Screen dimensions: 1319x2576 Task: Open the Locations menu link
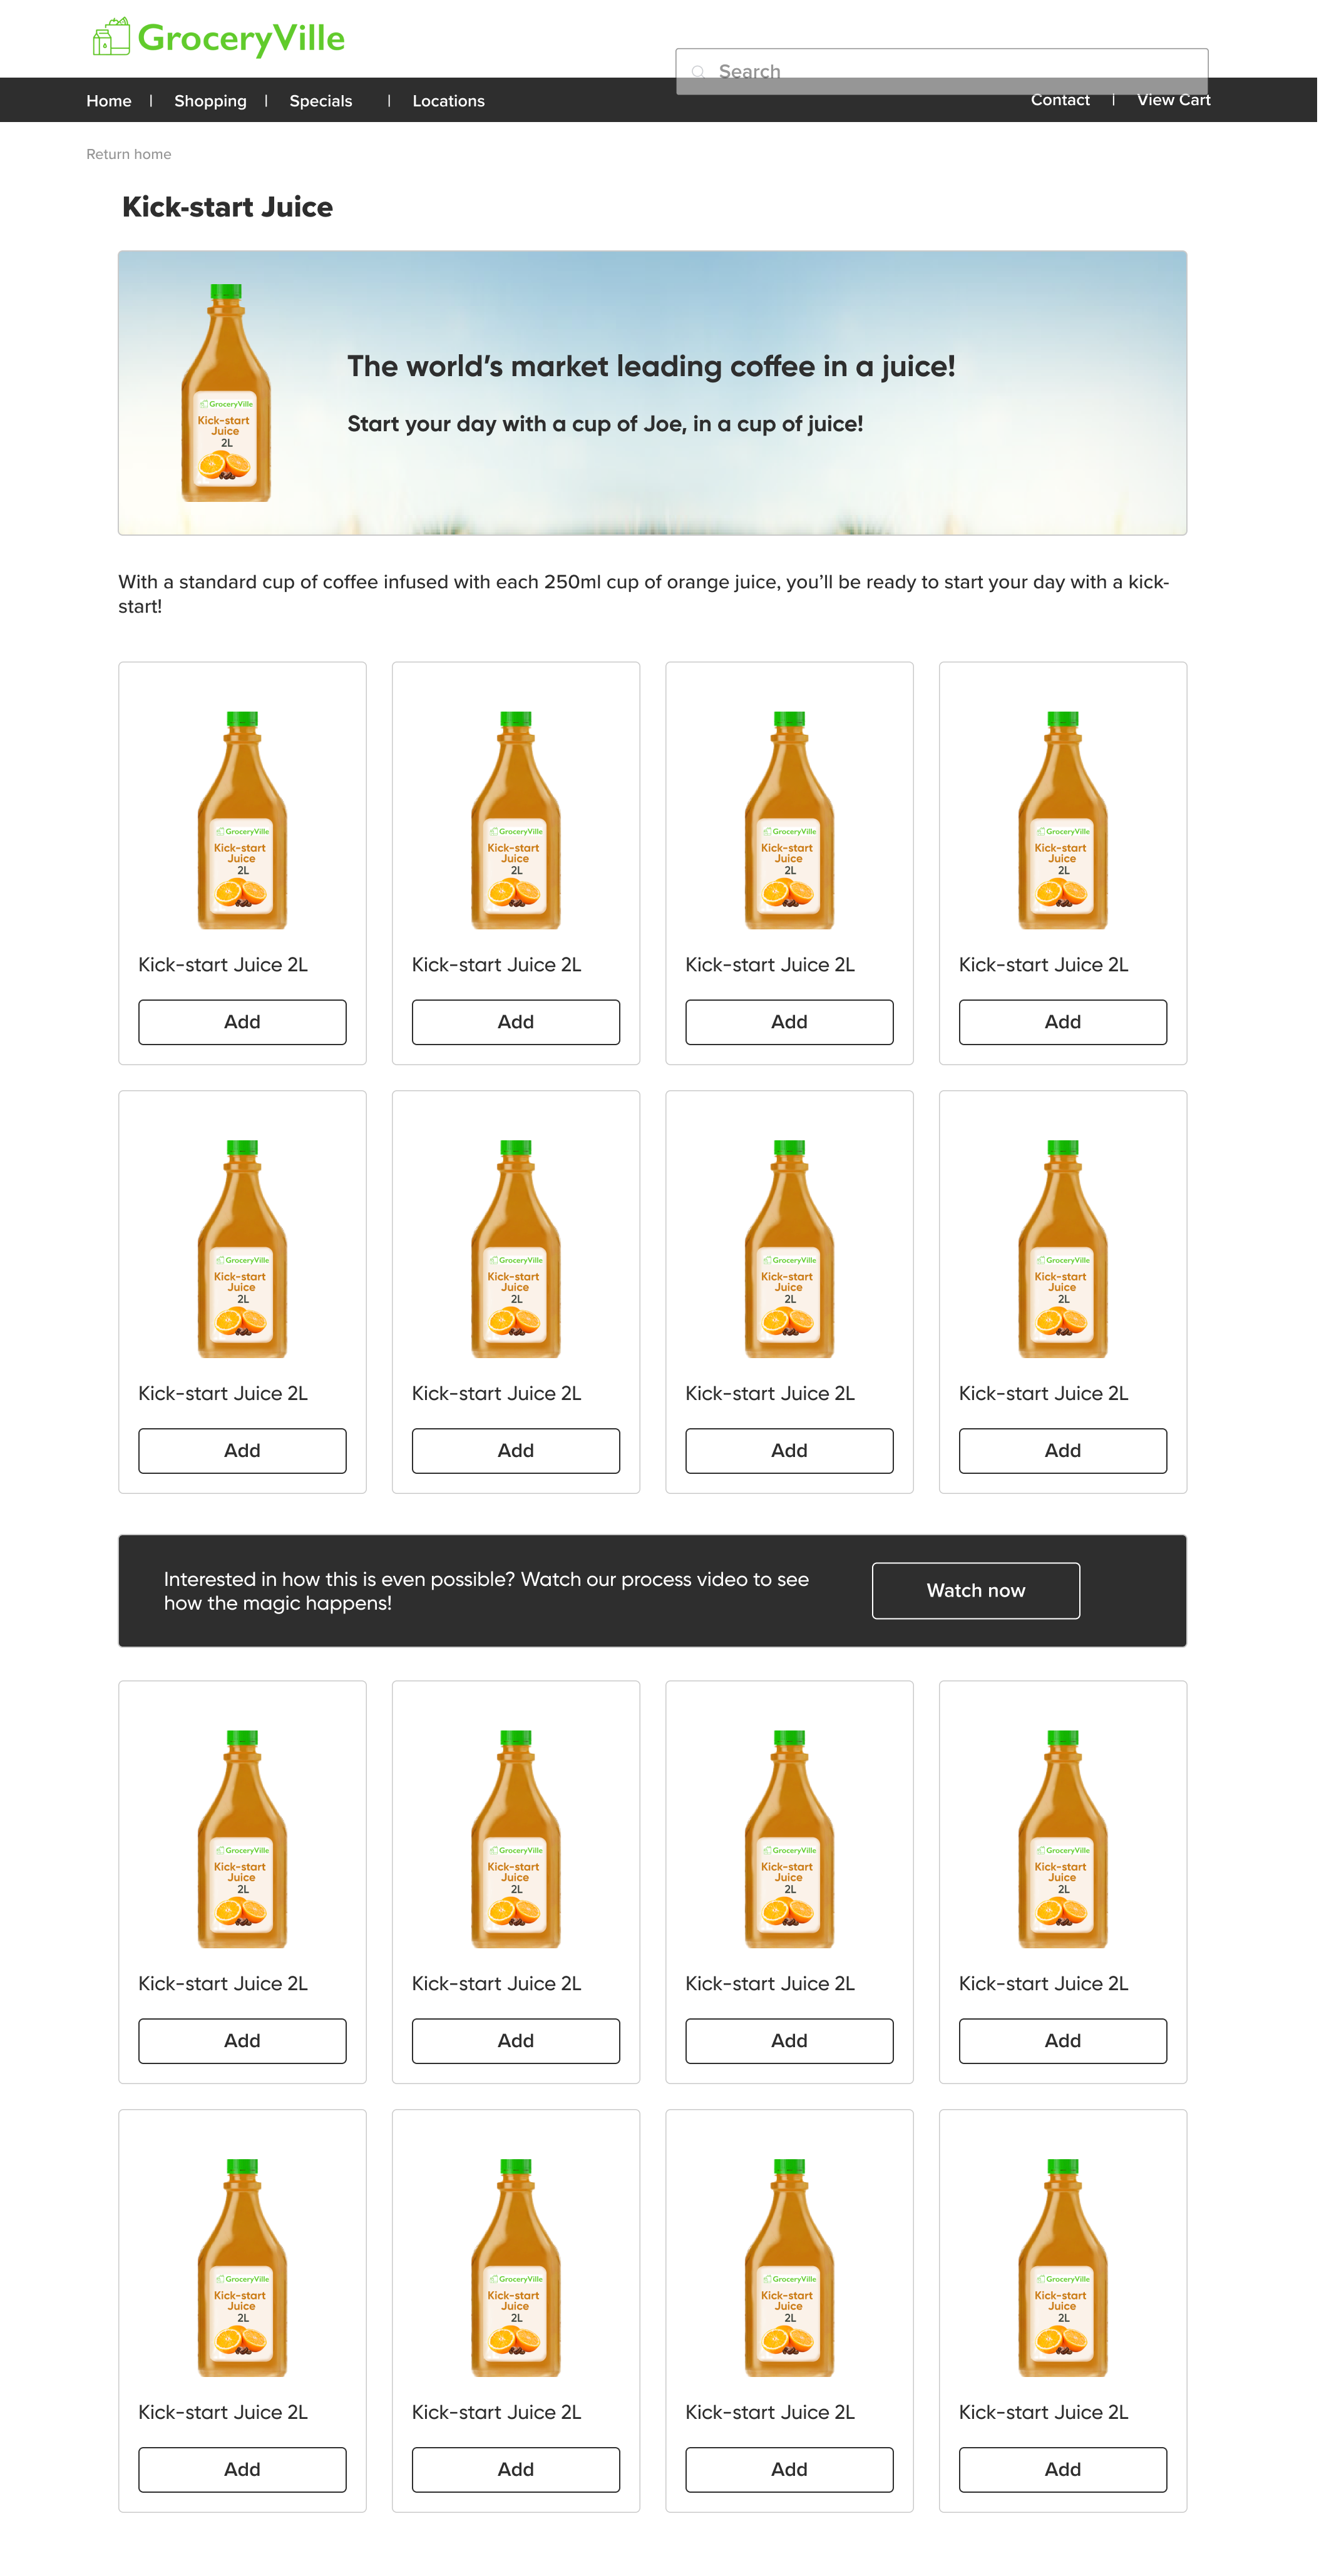(448, 101)
